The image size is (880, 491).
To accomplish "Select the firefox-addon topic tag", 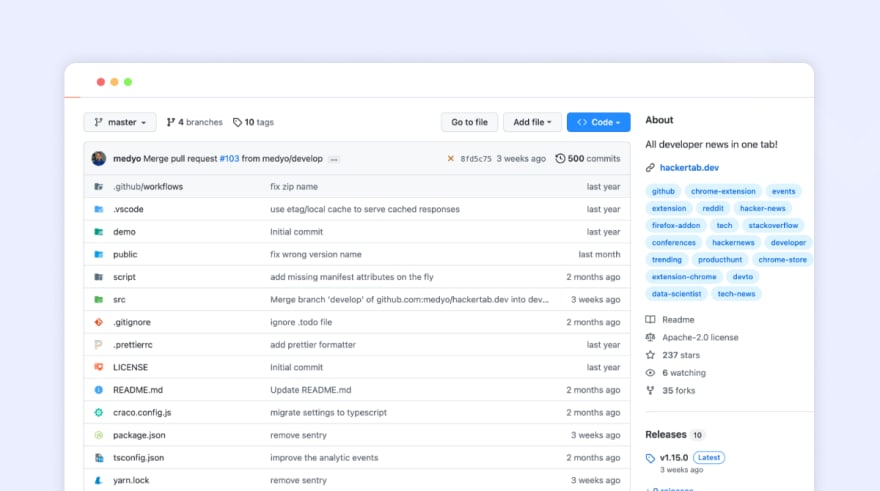I will 676,226.
